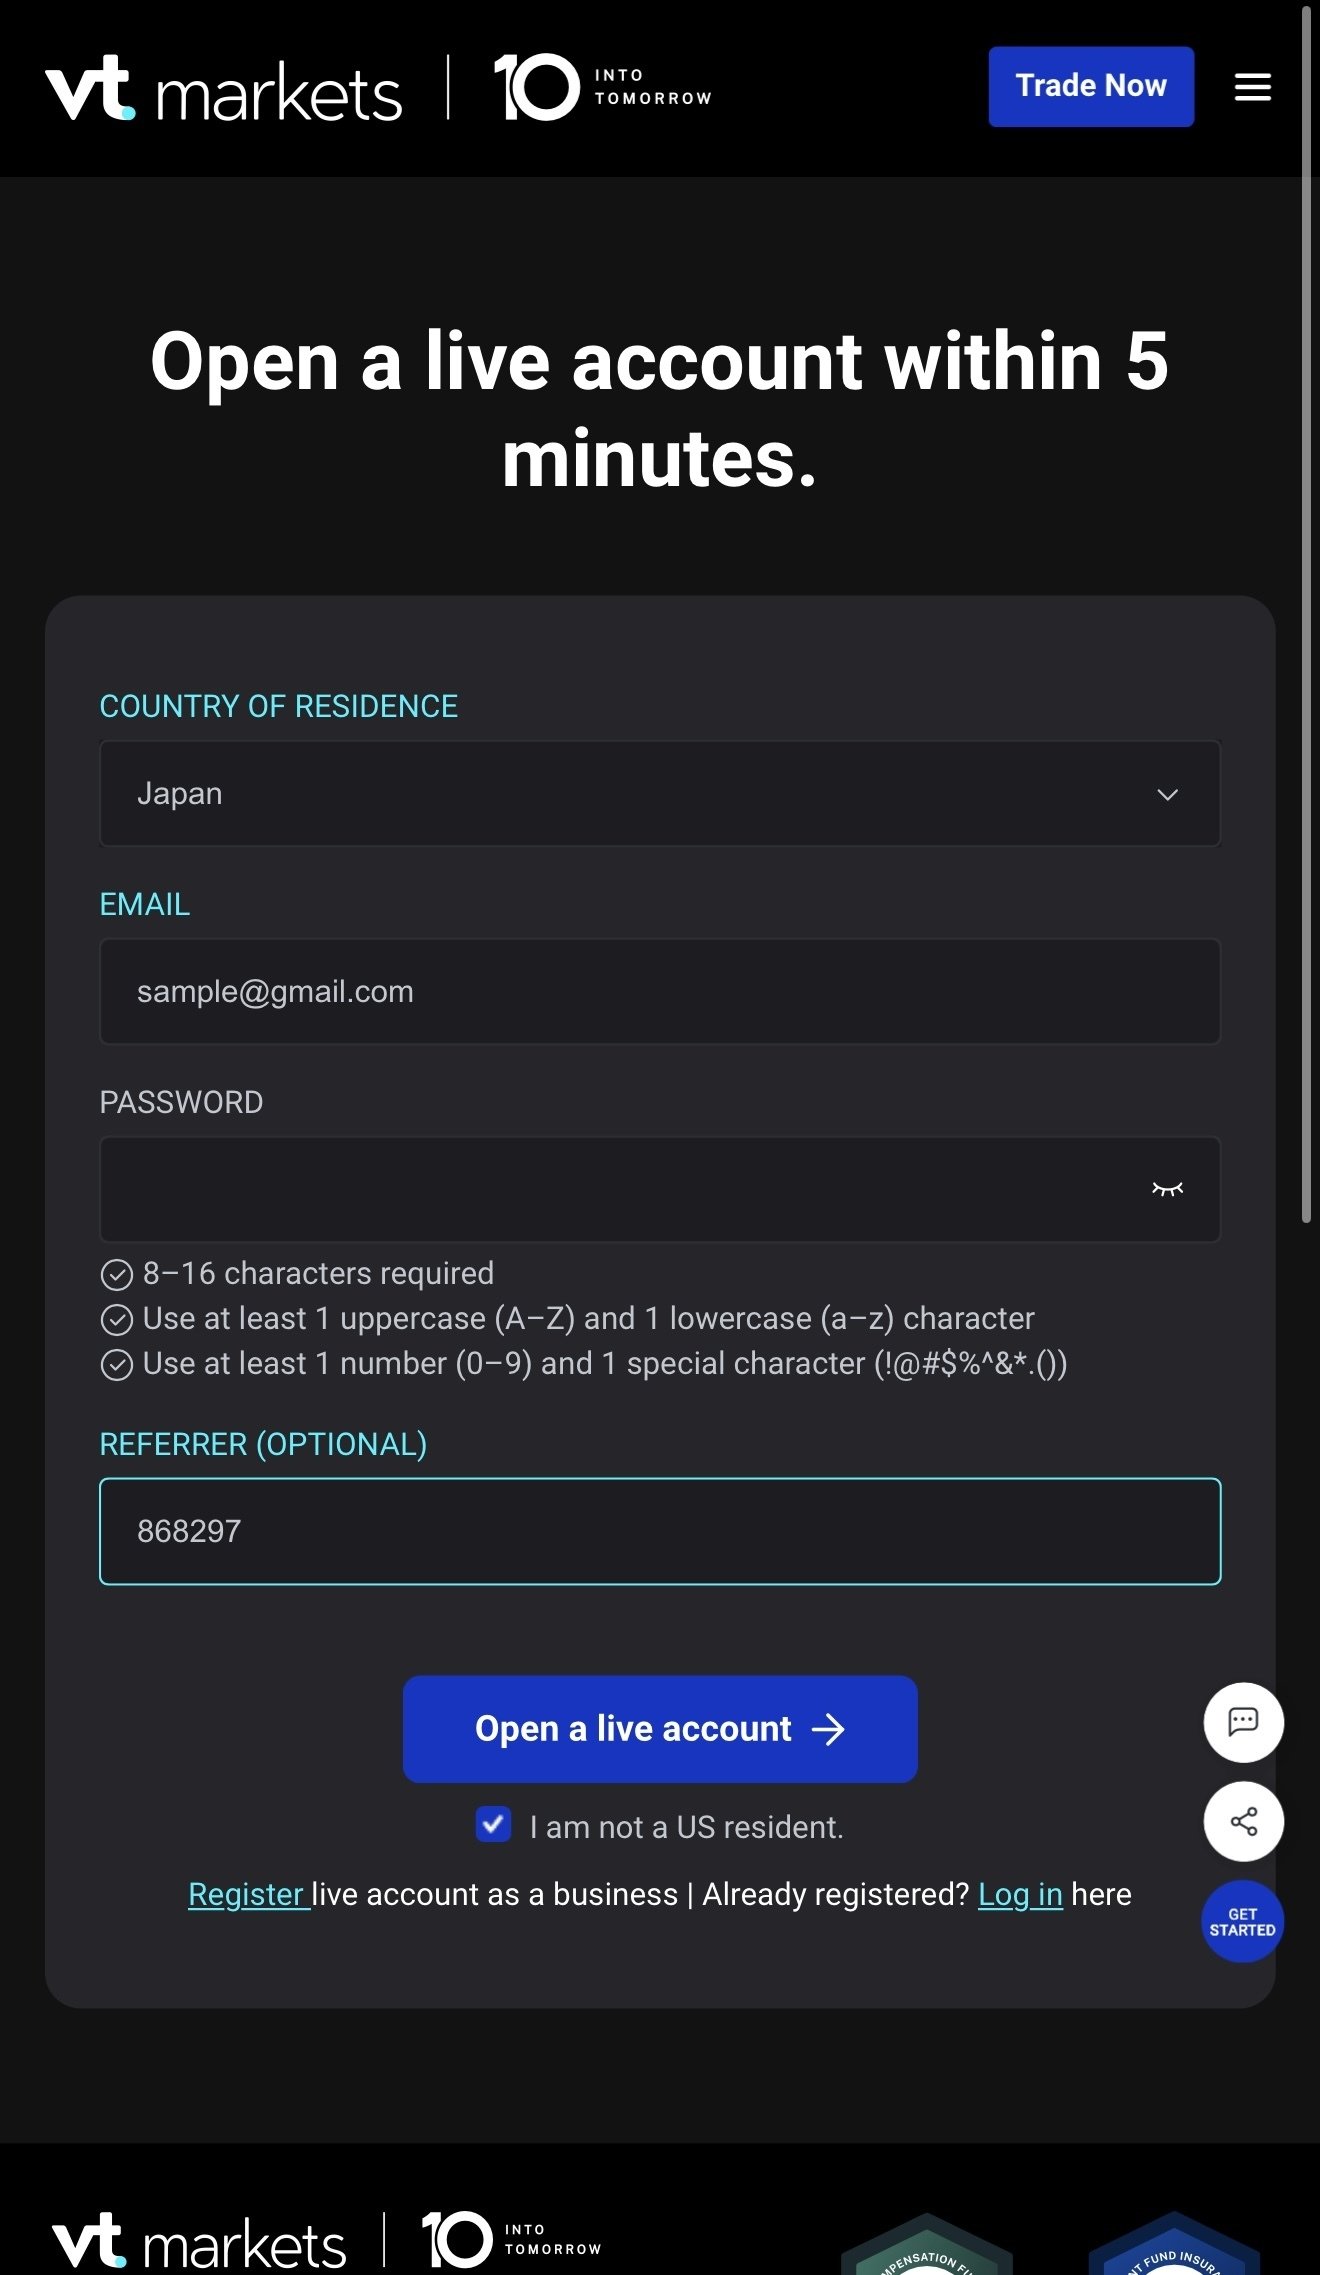
Task: Click the Open a live account button
Action: pos(659,1729)
